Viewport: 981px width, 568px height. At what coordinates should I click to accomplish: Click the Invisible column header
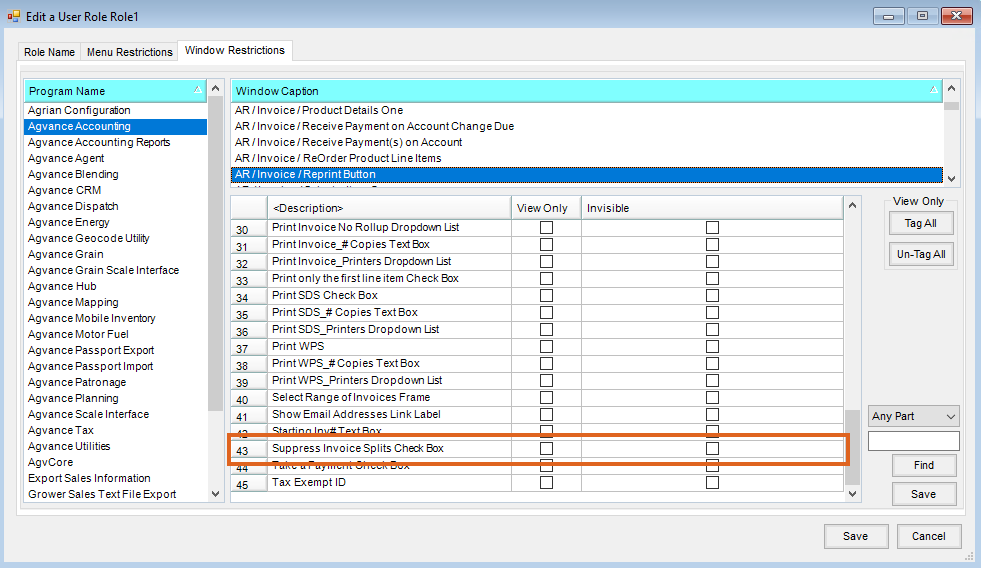click(x=712, y=208)
